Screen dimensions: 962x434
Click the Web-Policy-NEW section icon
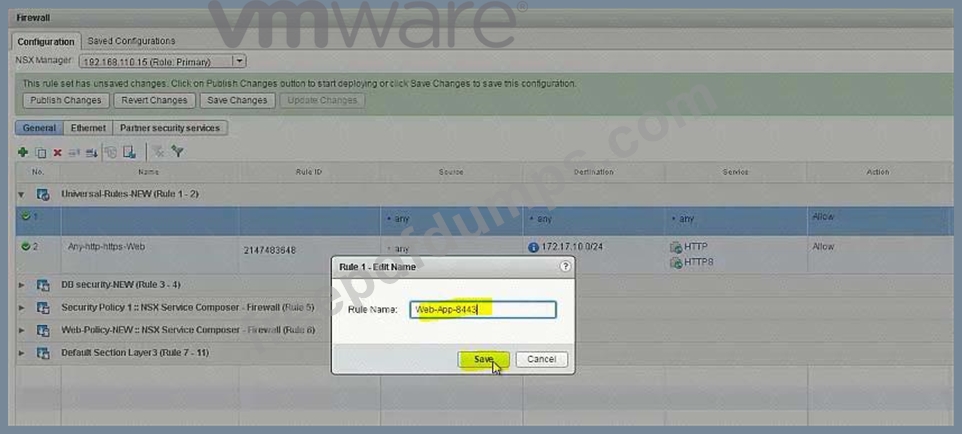(43, 331)
